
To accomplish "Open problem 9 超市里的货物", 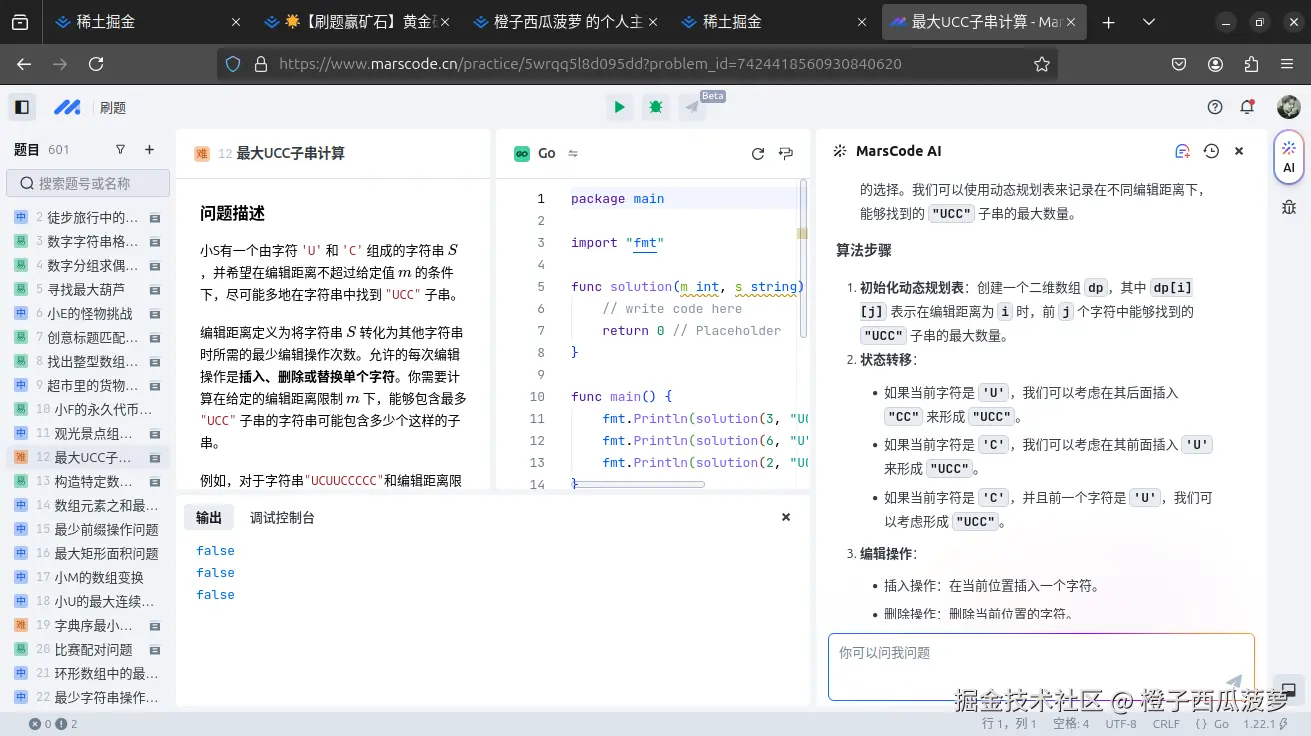I will click(x=87, y=385).
